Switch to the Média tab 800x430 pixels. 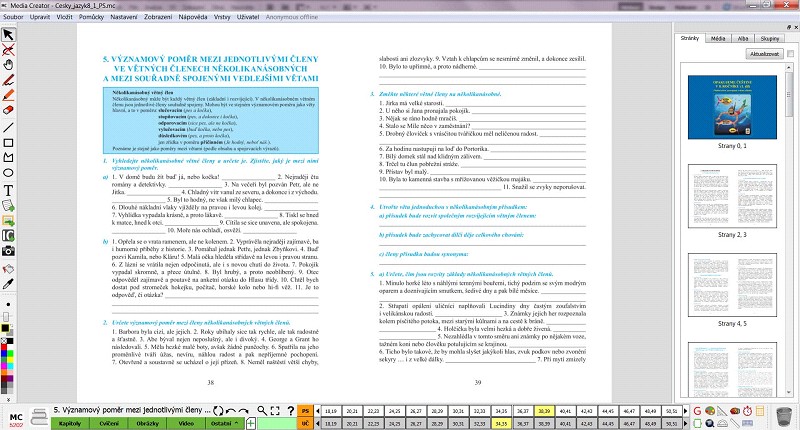coord(718,38)
